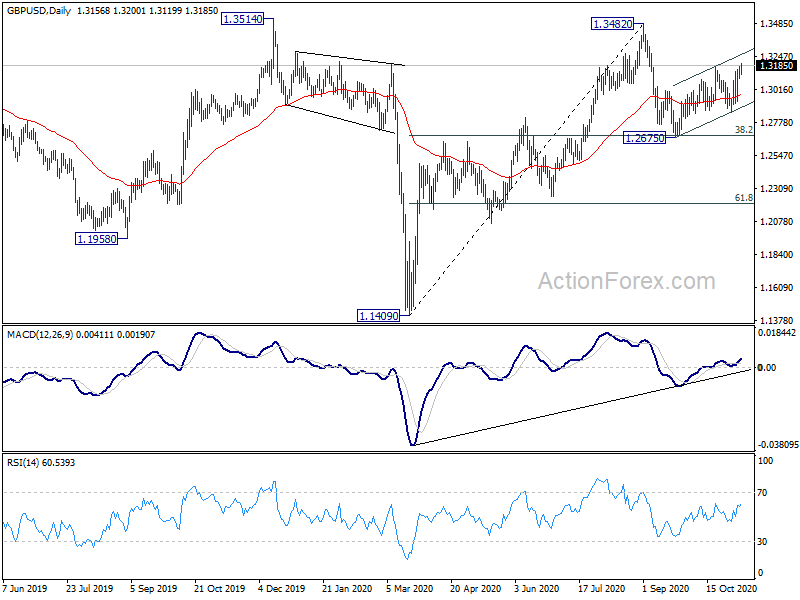
Task: Click the 17 Jul 2020 date marker
Action: 602,588
